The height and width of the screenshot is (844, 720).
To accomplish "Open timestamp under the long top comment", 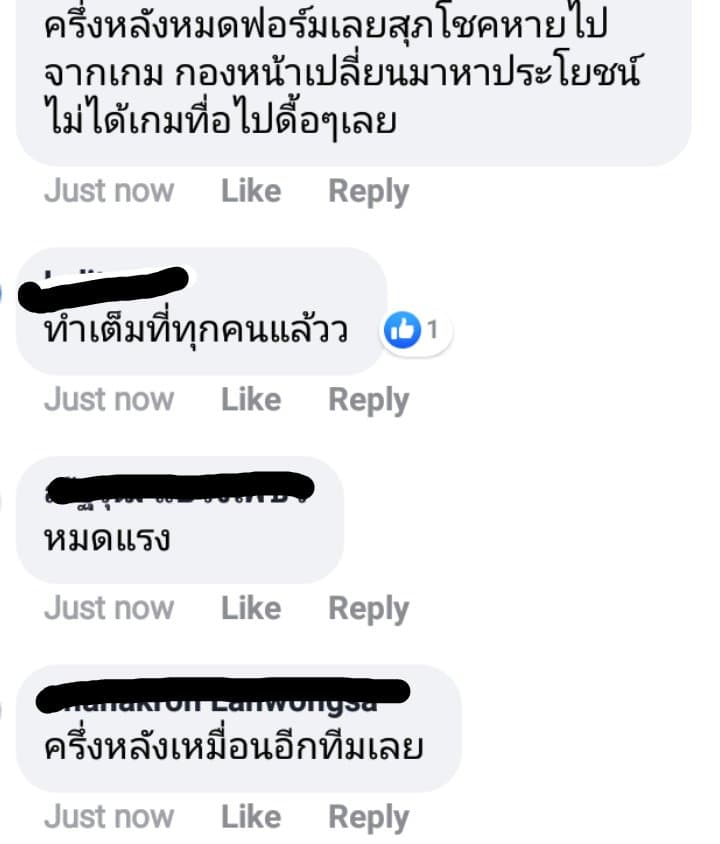I will tap(109, 191).
